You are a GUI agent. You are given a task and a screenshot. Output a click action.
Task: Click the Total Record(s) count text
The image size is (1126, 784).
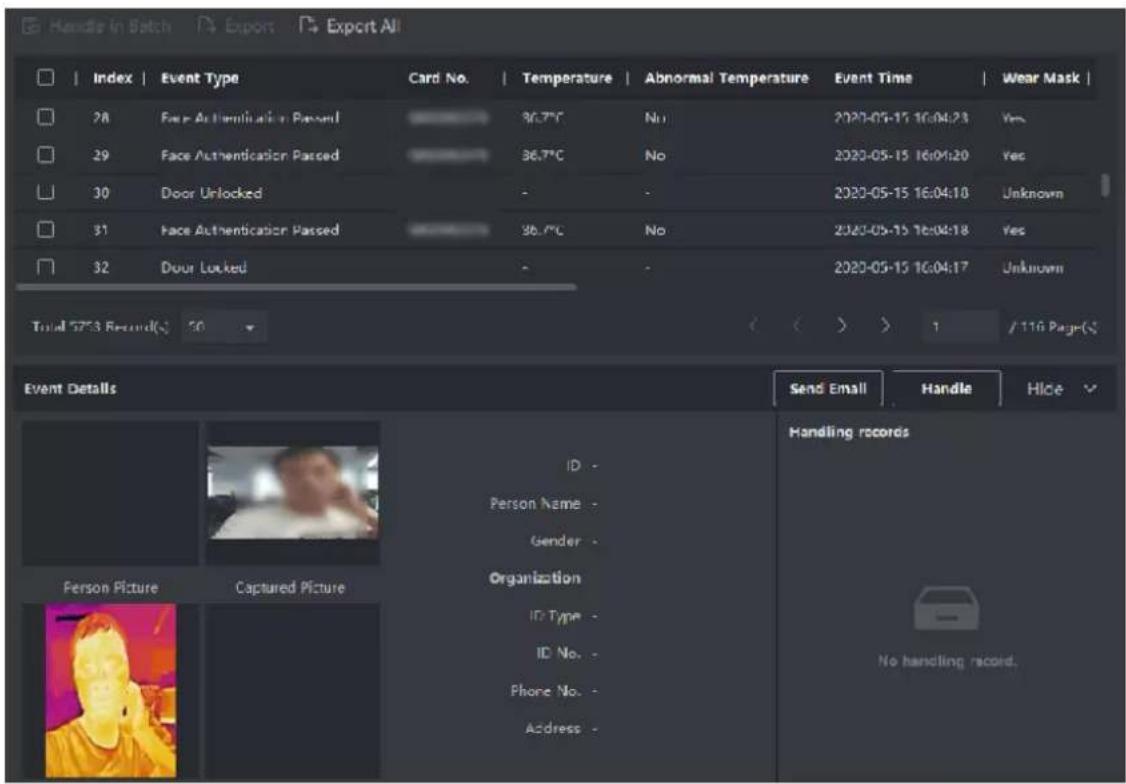[x=101, y=327]
